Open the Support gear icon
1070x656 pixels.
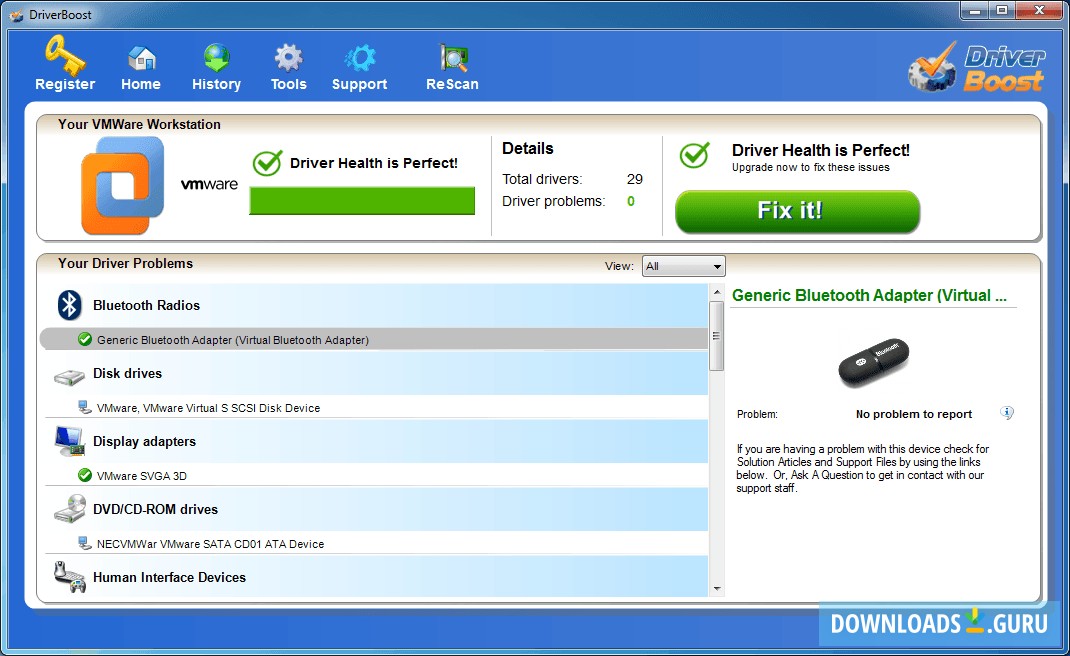[360, 59]
